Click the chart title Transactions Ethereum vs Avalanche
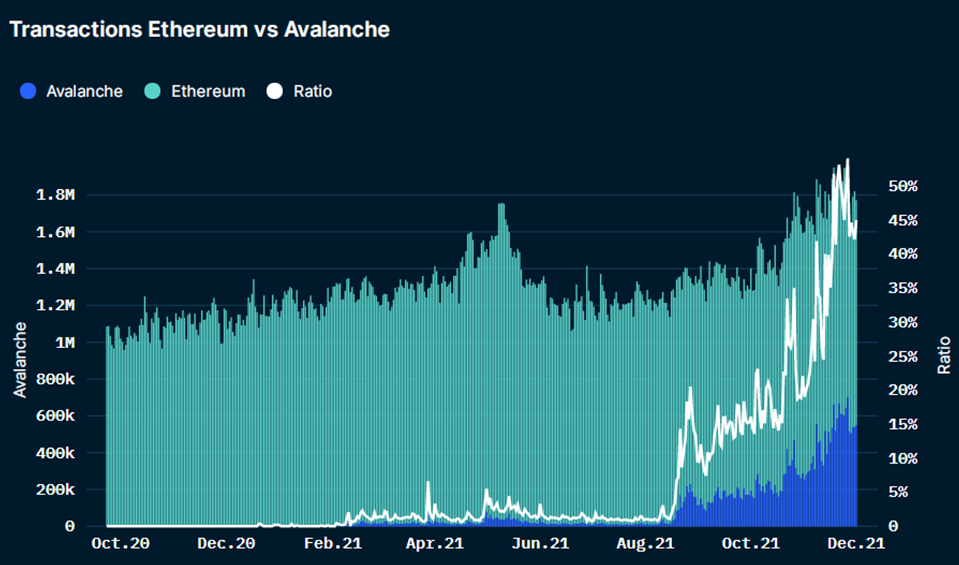The image size is (959, 565). [200, 29]
